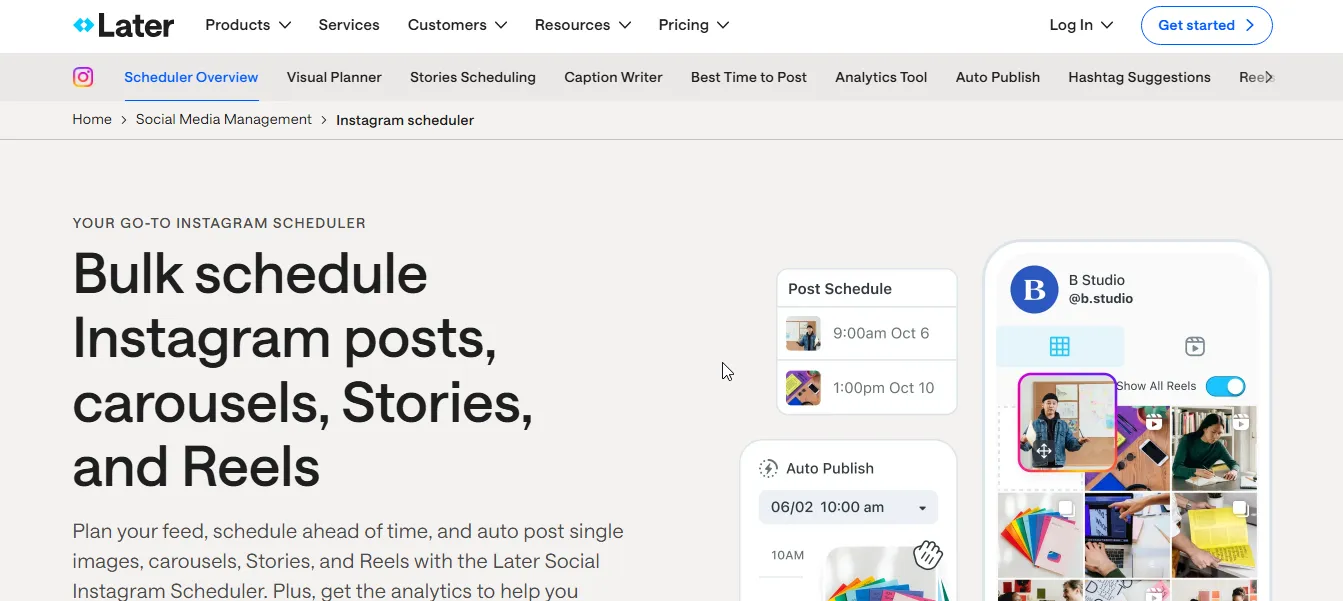Open the Log In dropdown
Screen dimensions: 1343x601
tap(1081, 25)
